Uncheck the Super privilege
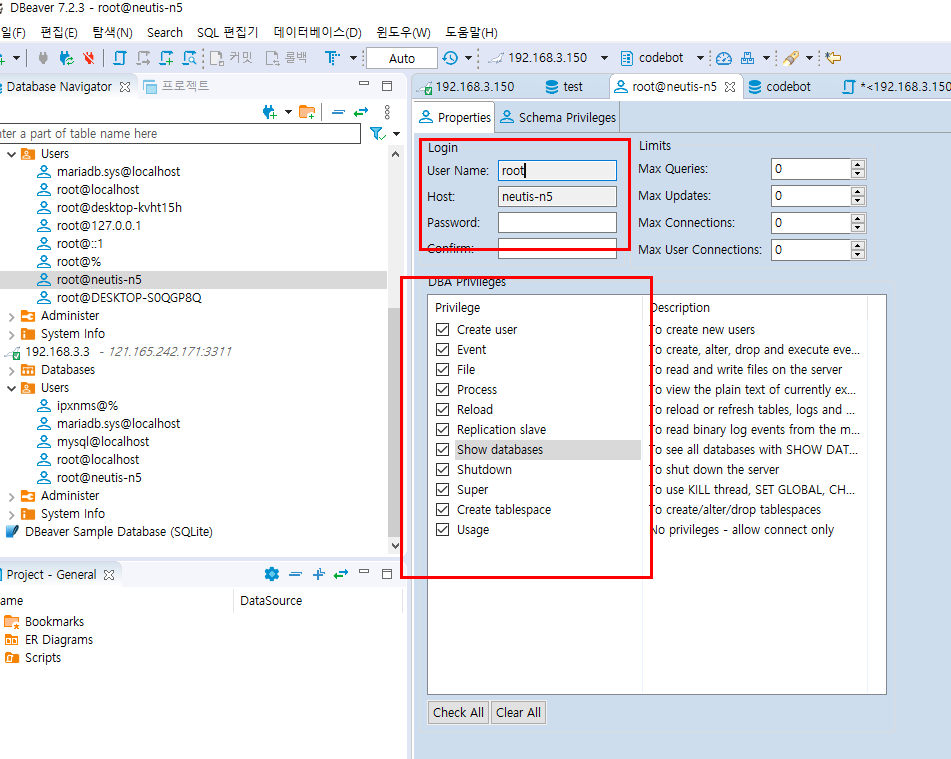This screenshot has width=951, height=759. click(443, 490)
